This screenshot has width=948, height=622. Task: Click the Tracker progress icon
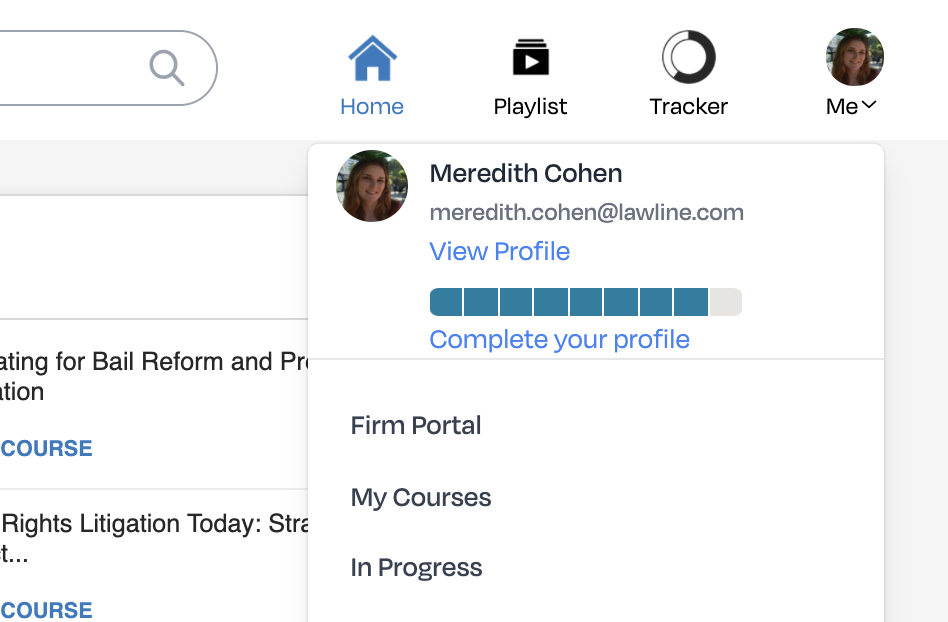click(688, 57)
